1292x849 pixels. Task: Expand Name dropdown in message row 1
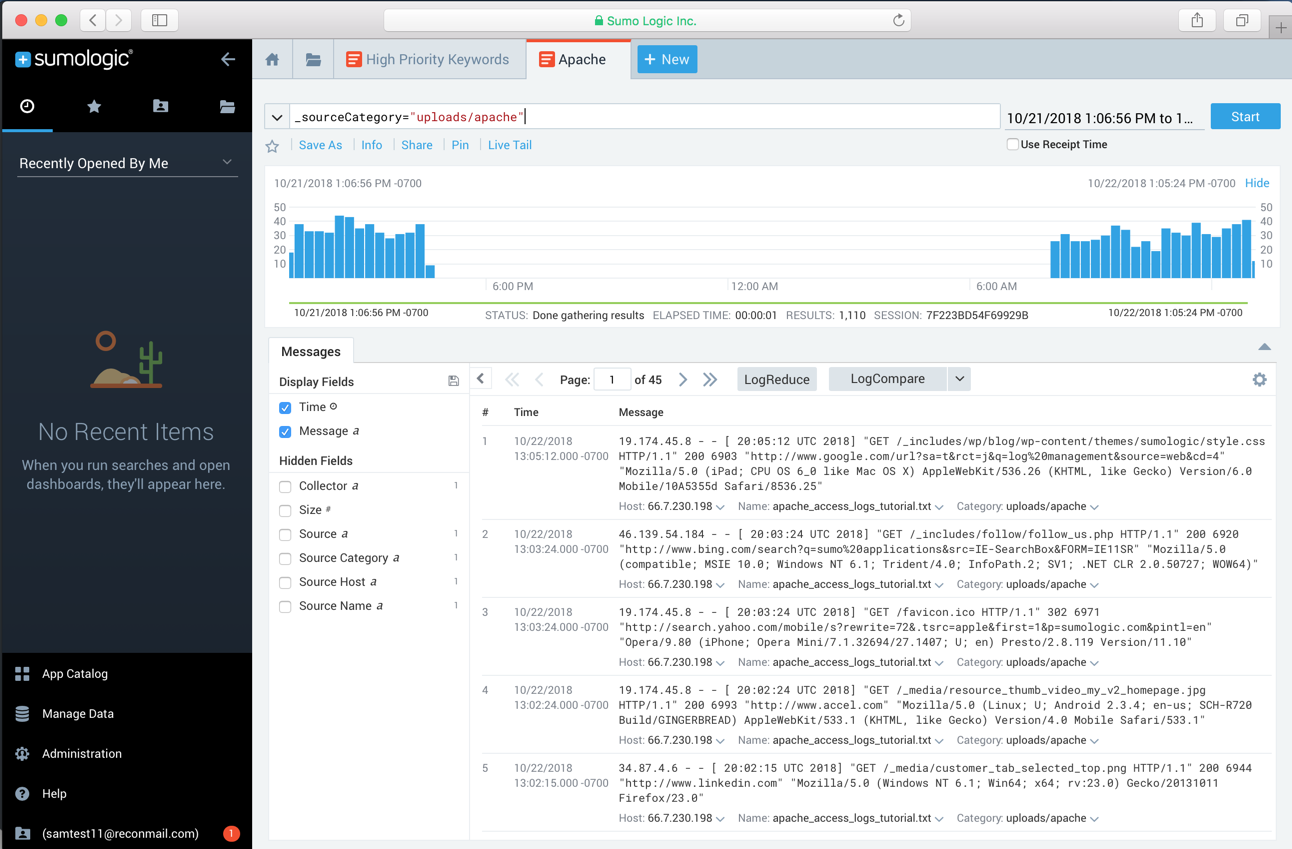[x=939, y=507]
